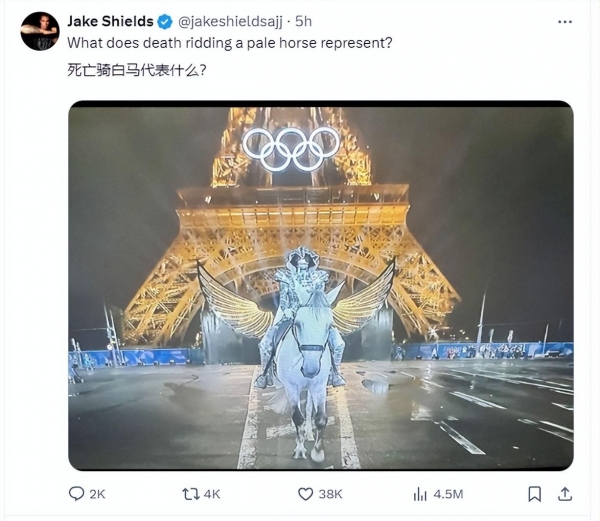
Task: Open the @jakeshieldsajj handle link
Action: tap(230, 22)
